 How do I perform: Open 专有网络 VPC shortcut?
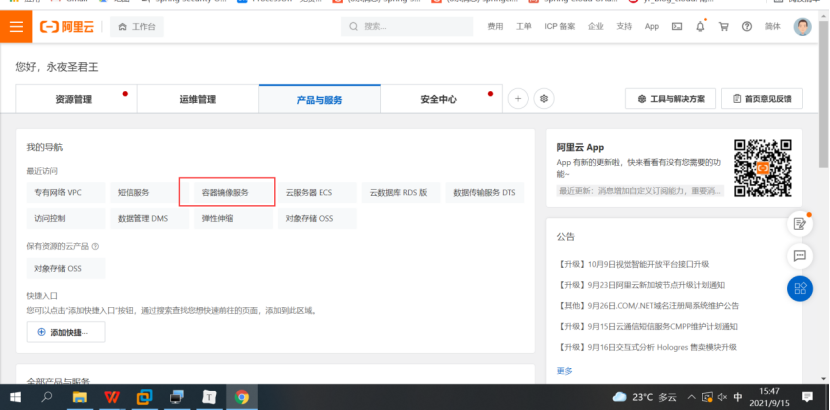(66, 193)
